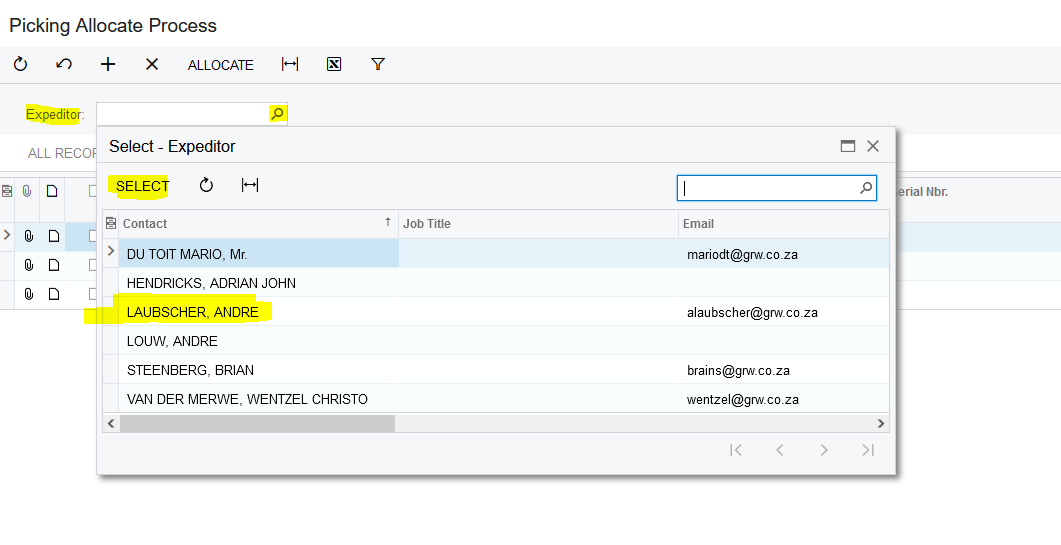Refresh the Expeditor lookup list

pos(206,185)
